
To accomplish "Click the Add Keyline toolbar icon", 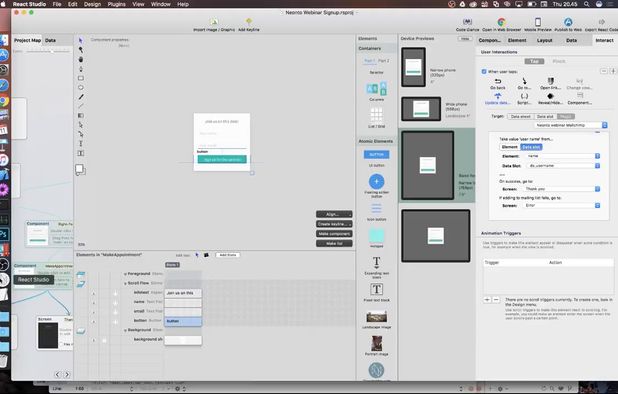I will (249, 22).
